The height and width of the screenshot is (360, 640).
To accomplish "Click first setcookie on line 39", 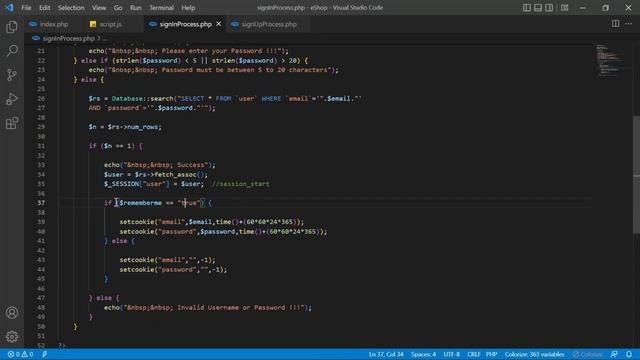I will [x=137, y=222].
